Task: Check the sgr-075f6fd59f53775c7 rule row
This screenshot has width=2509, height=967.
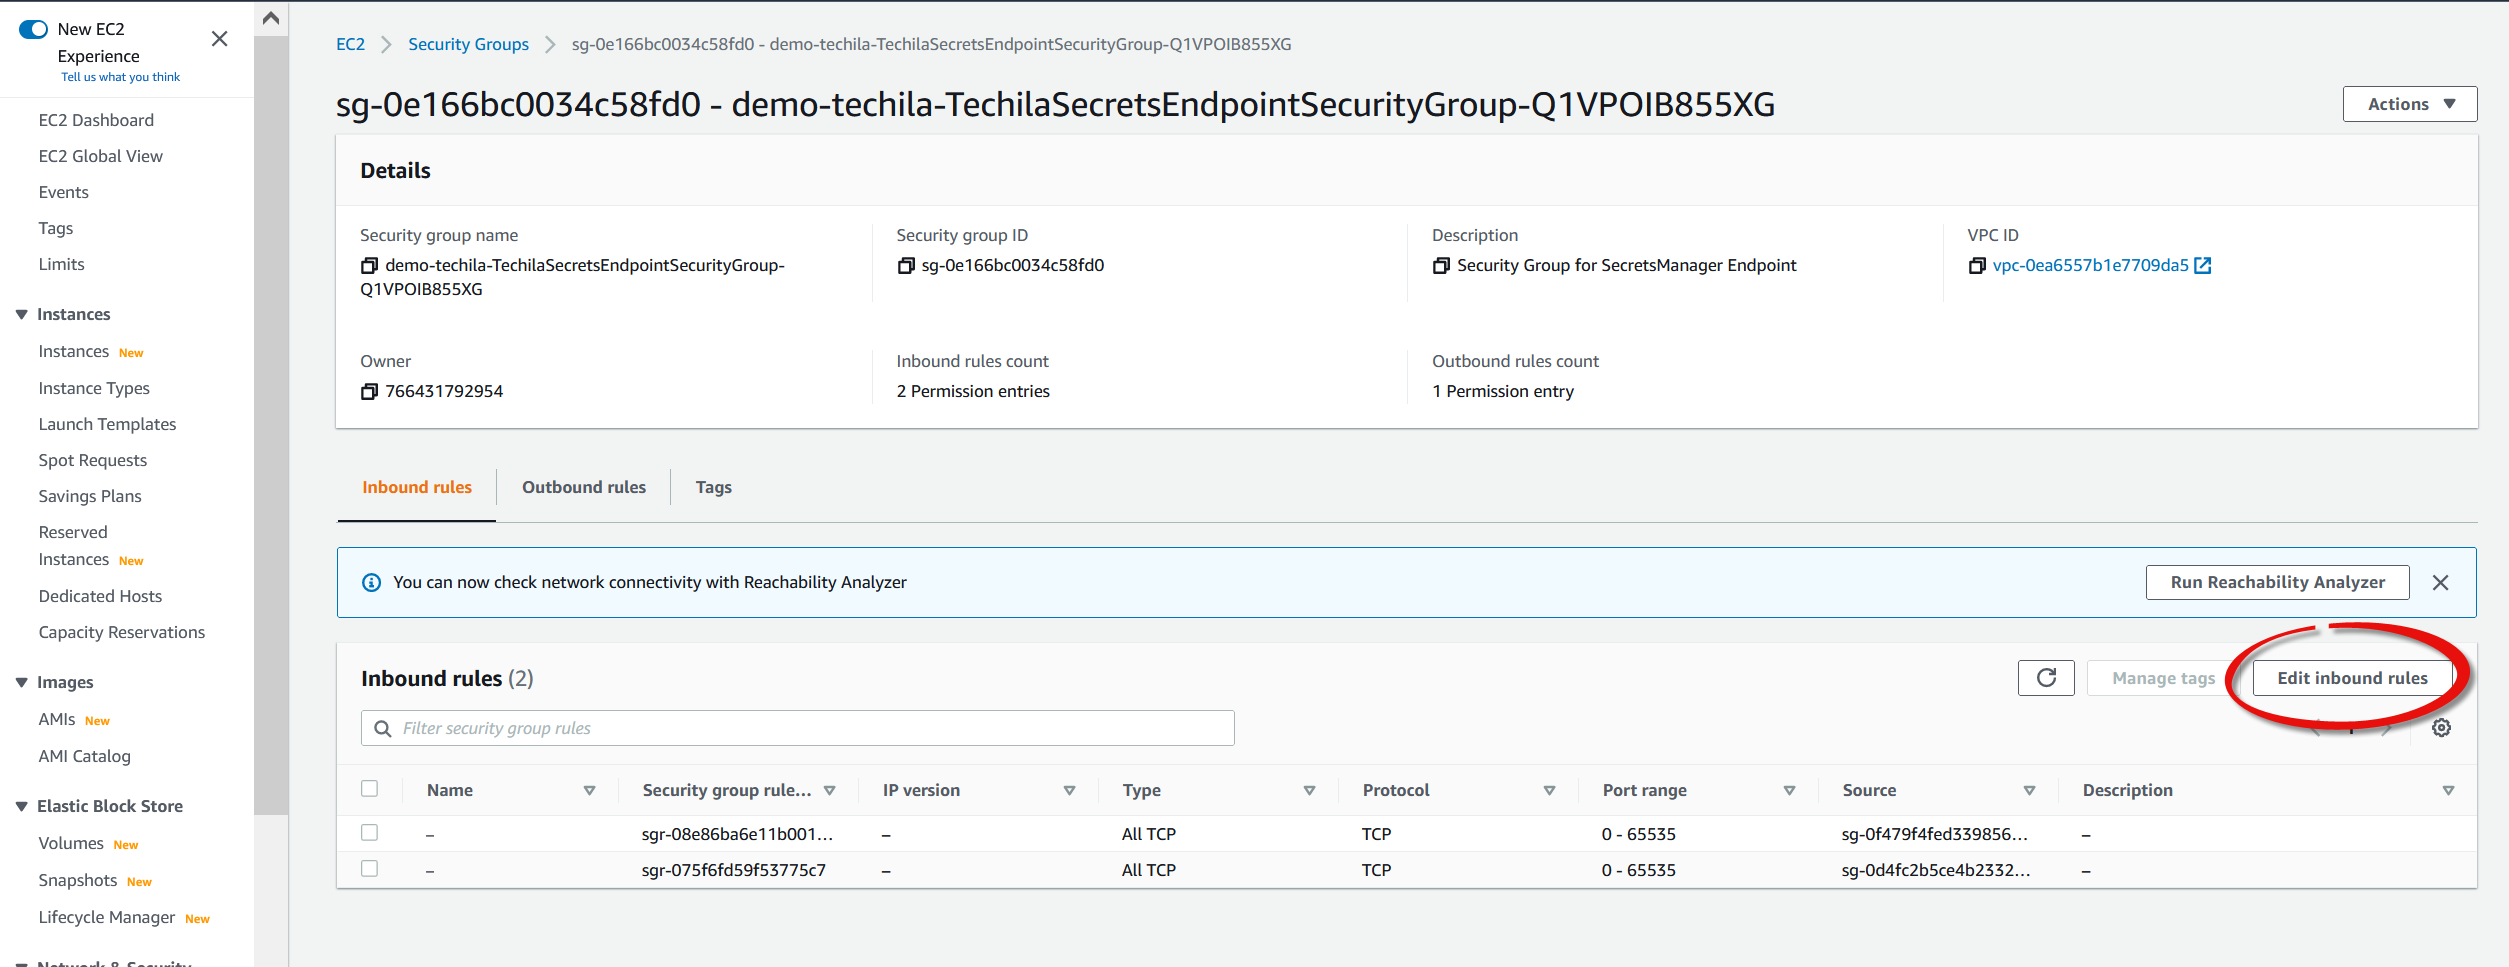Action: tap(370, 869)
